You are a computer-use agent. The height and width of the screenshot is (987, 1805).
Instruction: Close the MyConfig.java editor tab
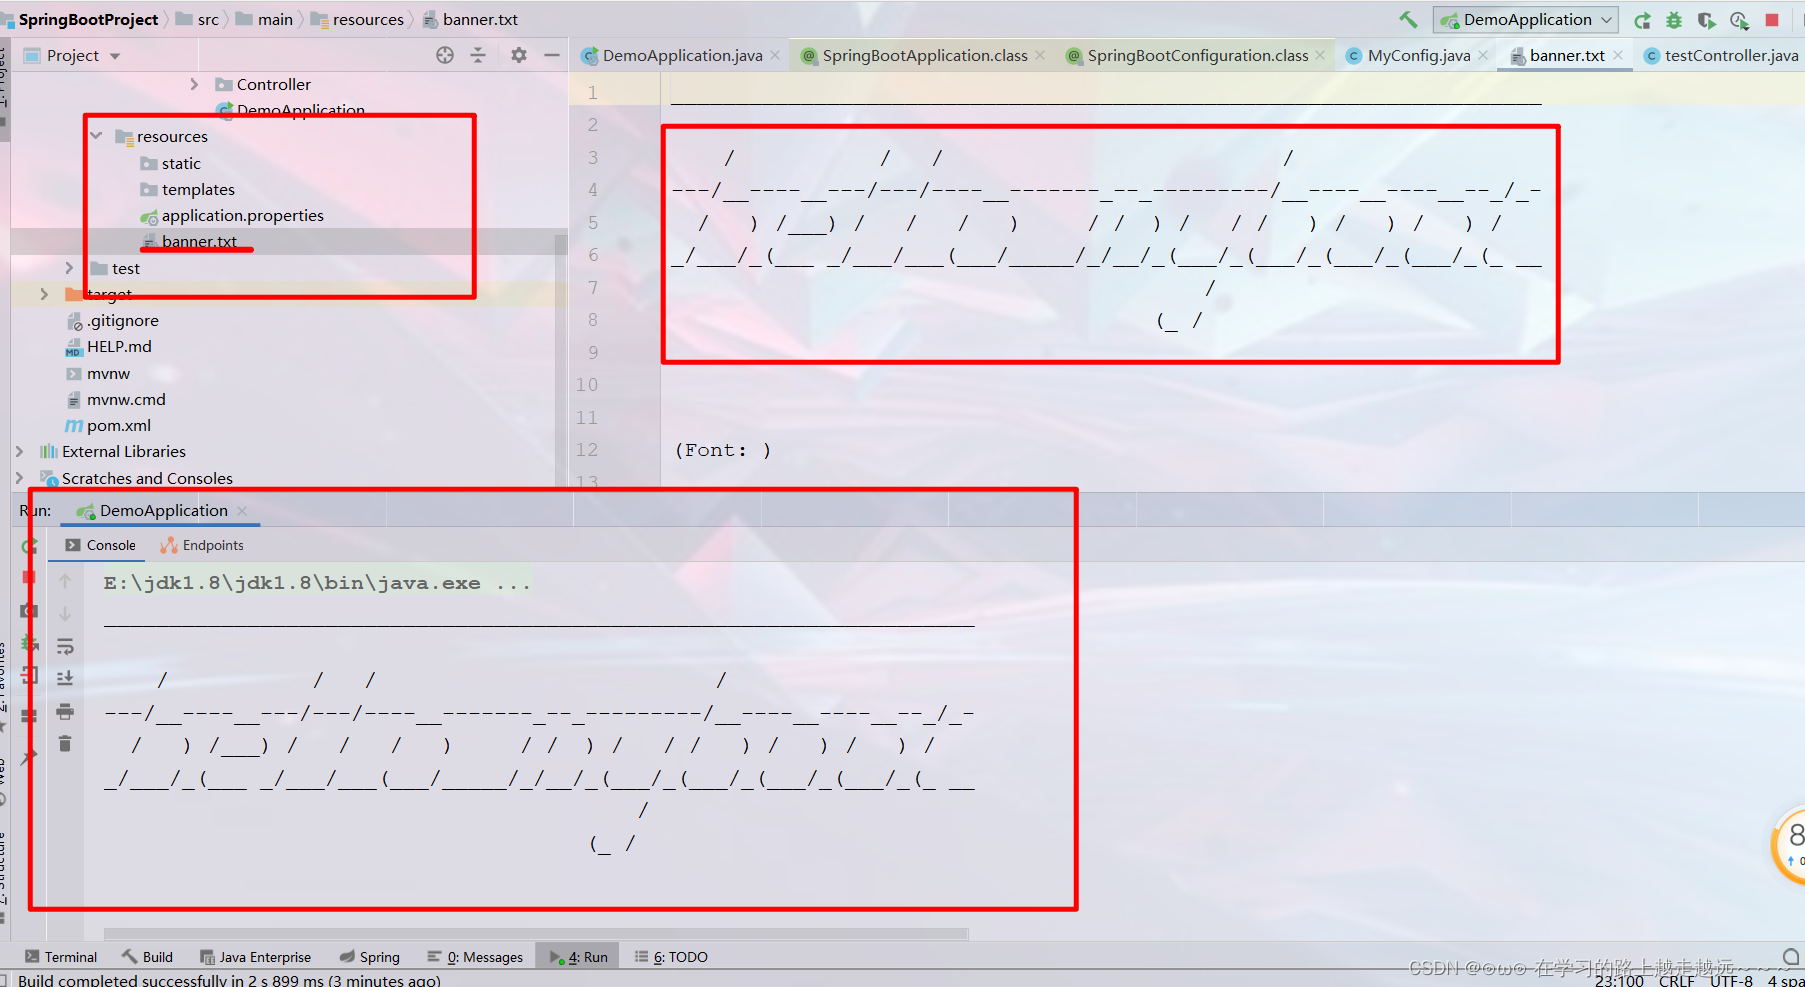coord(1483,56)
